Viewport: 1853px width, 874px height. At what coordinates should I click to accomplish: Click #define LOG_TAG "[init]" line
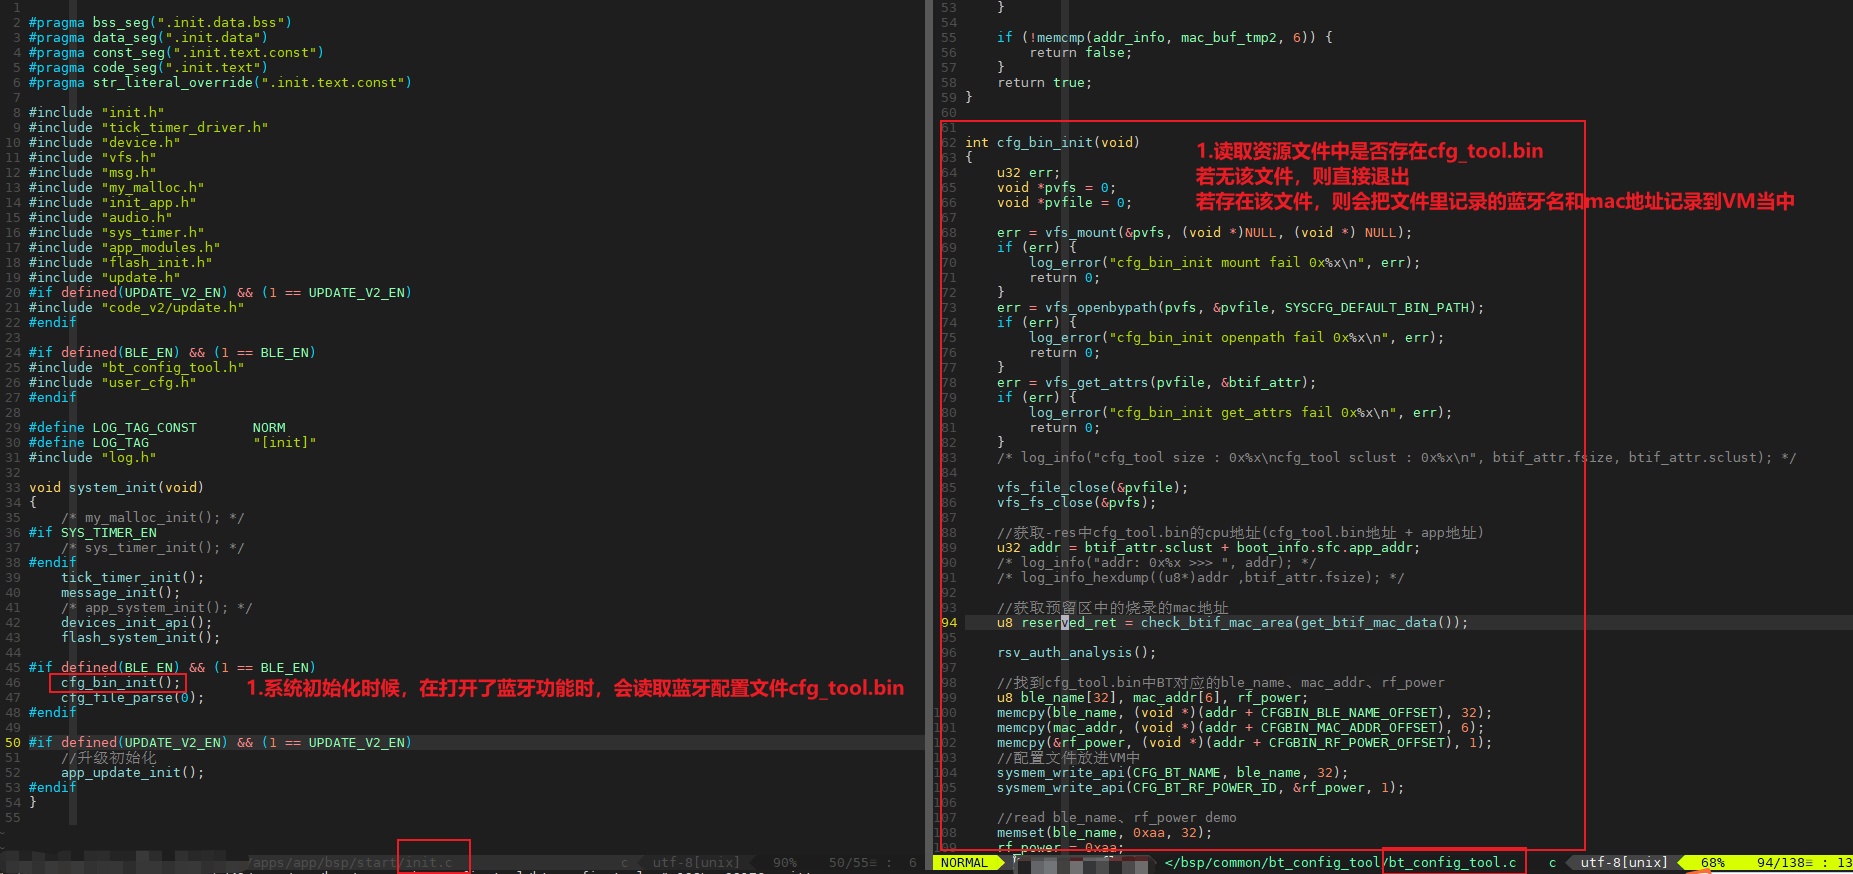pyautogui.click(x=172, y=442)
